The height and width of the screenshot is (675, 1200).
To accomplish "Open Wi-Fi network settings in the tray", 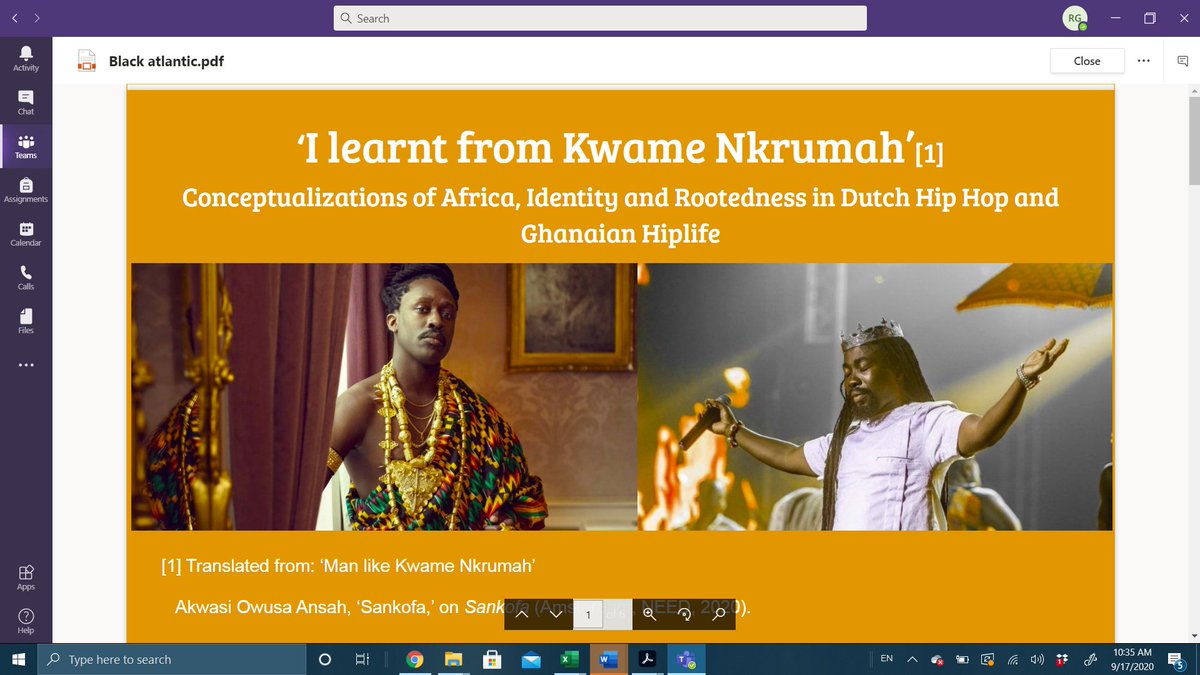I will pos(1012,659).
